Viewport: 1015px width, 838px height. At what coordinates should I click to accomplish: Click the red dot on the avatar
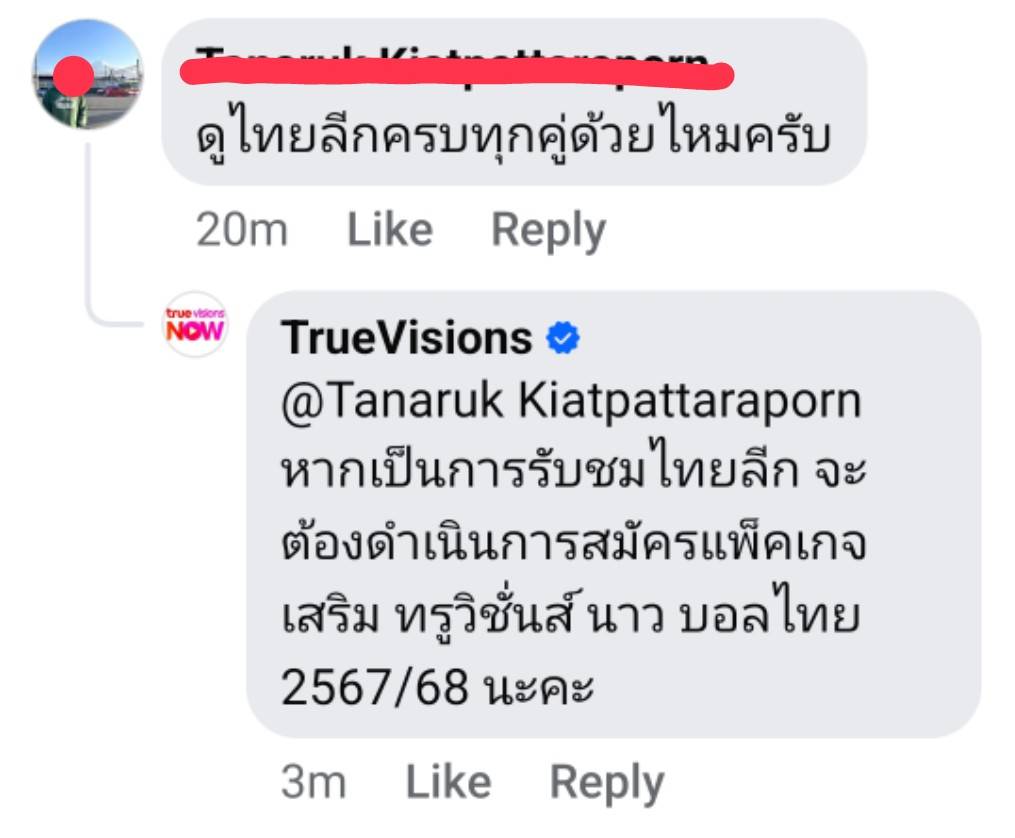pos(74,76)
